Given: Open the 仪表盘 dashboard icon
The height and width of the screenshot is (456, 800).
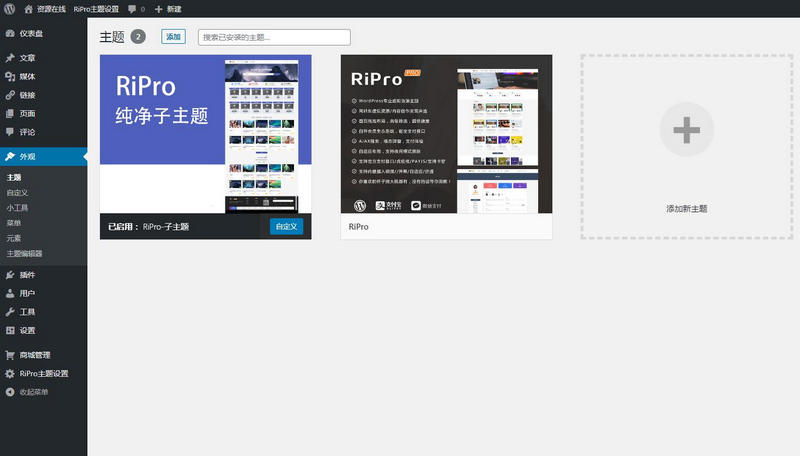Looking at the screenshot, I should click(10, 33).
